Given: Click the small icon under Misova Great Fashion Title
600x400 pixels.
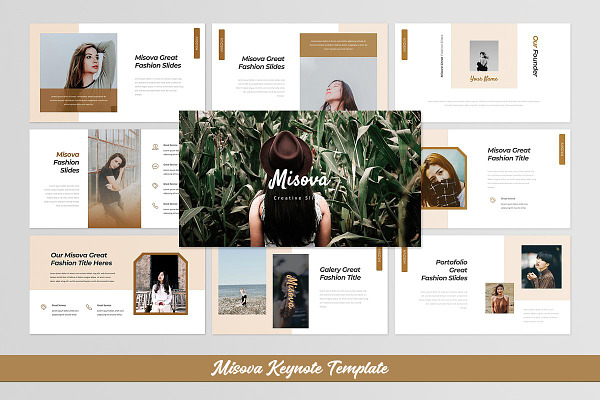Looking at the screenshot, I should [x=493, y=200].
